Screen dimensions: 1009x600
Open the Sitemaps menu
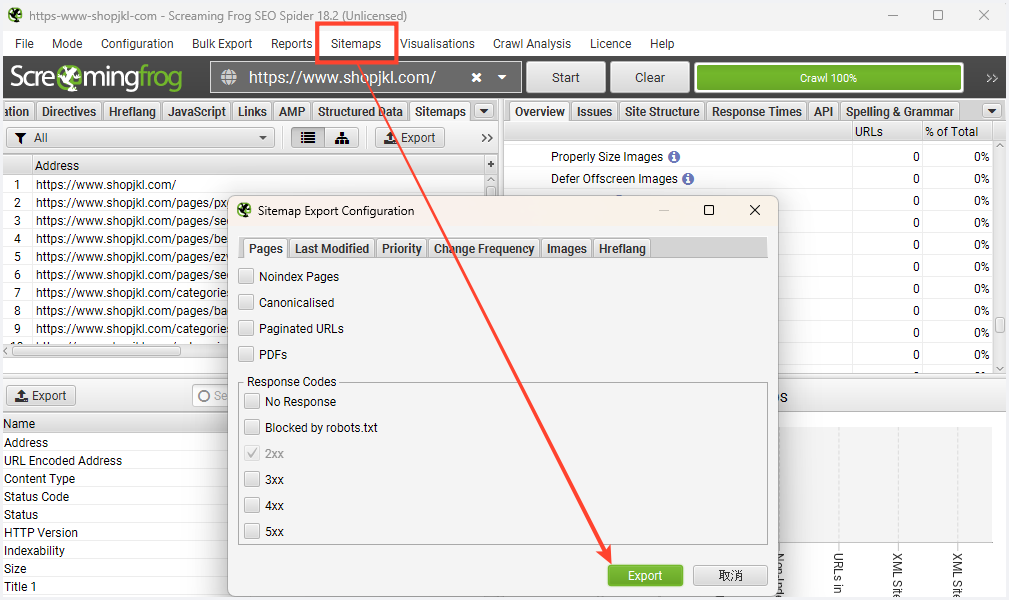coord(356,44)
